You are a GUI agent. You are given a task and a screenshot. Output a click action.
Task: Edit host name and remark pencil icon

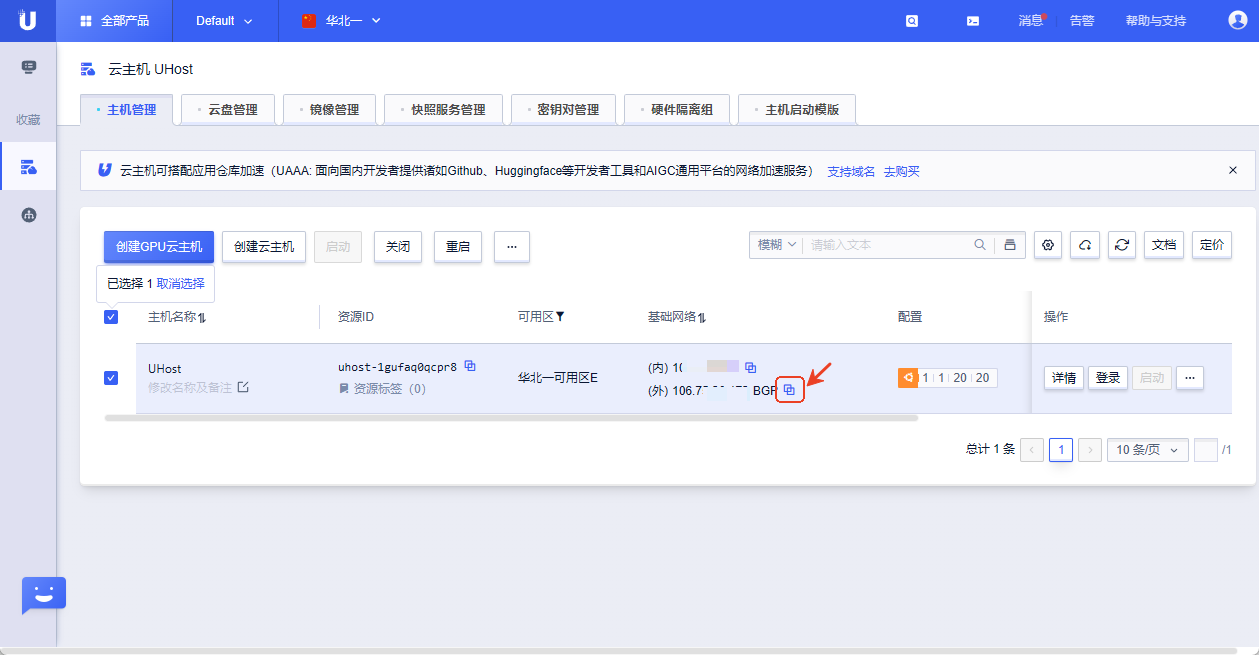[x=243, y=387]
